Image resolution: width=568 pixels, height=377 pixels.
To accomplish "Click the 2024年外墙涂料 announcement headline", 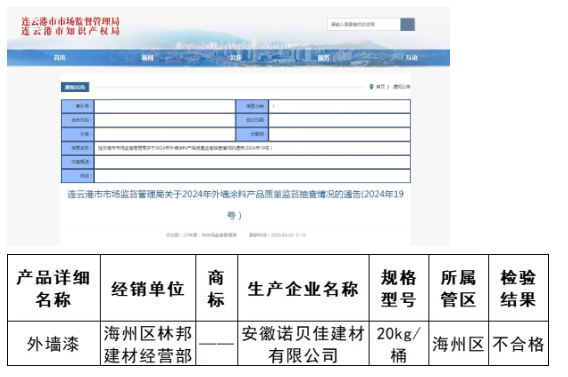I will [x=235, y=205].
